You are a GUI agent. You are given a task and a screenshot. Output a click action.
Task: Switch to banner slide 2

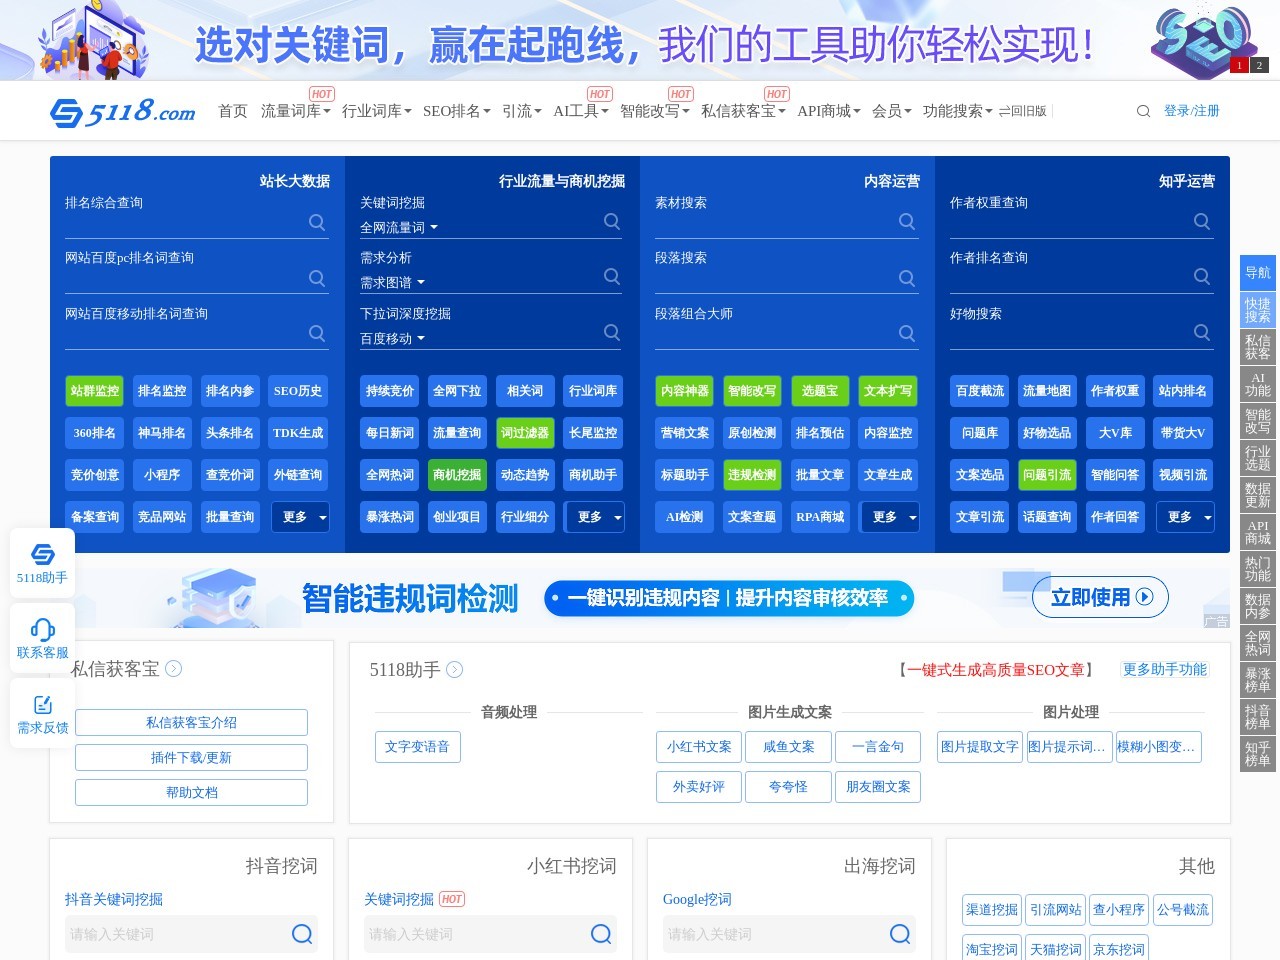[1259, 65]
